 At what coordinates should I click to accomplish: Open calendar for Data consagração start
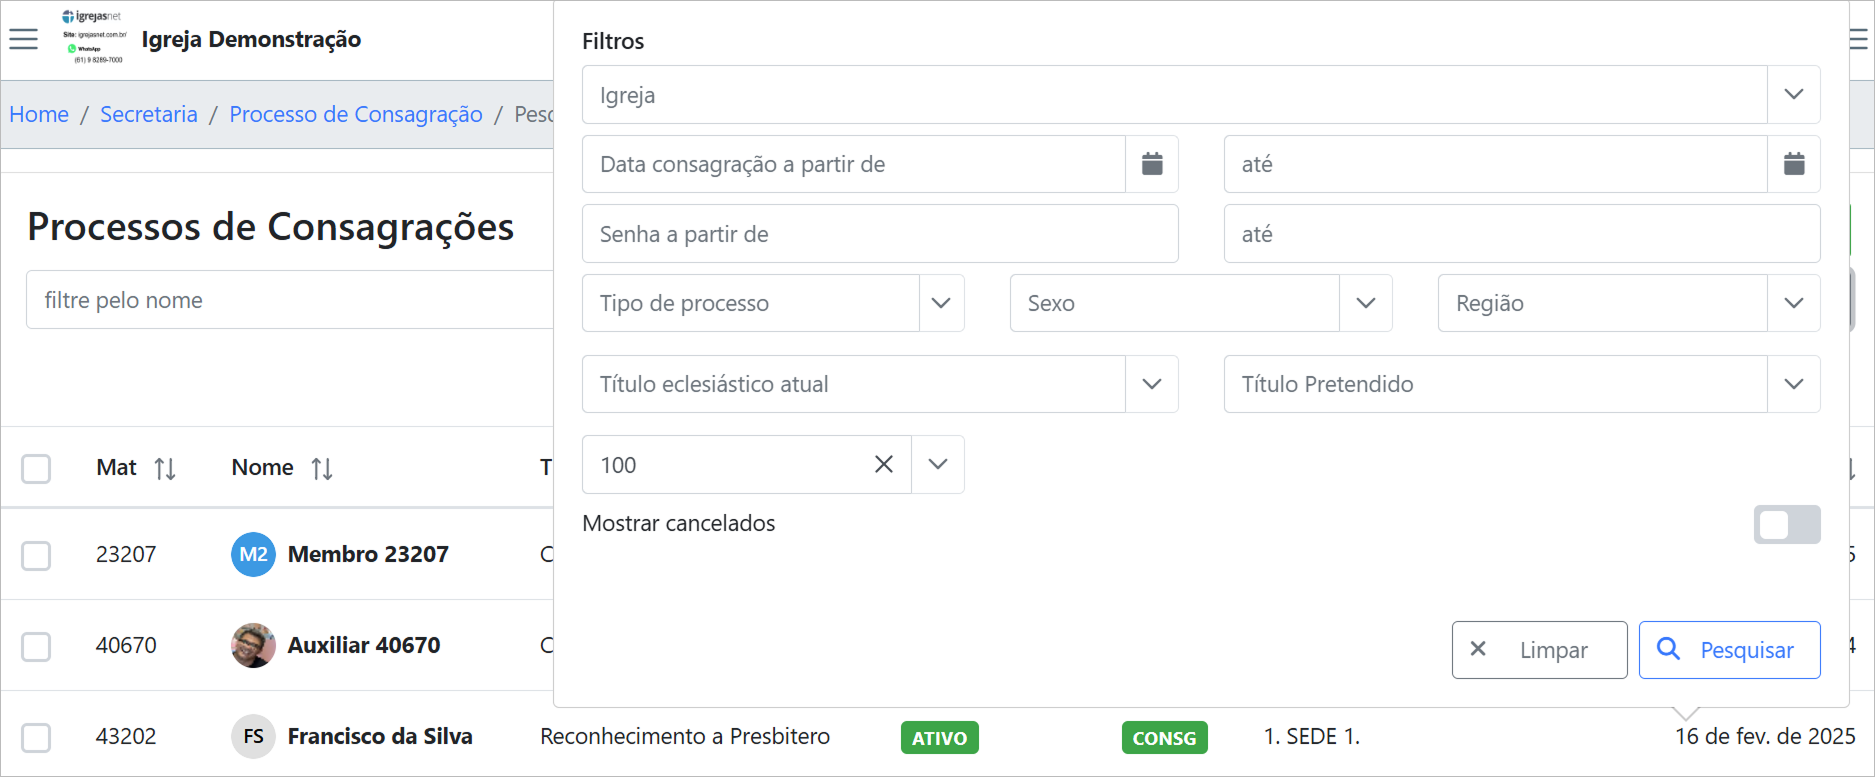[x=1152, y=164]
